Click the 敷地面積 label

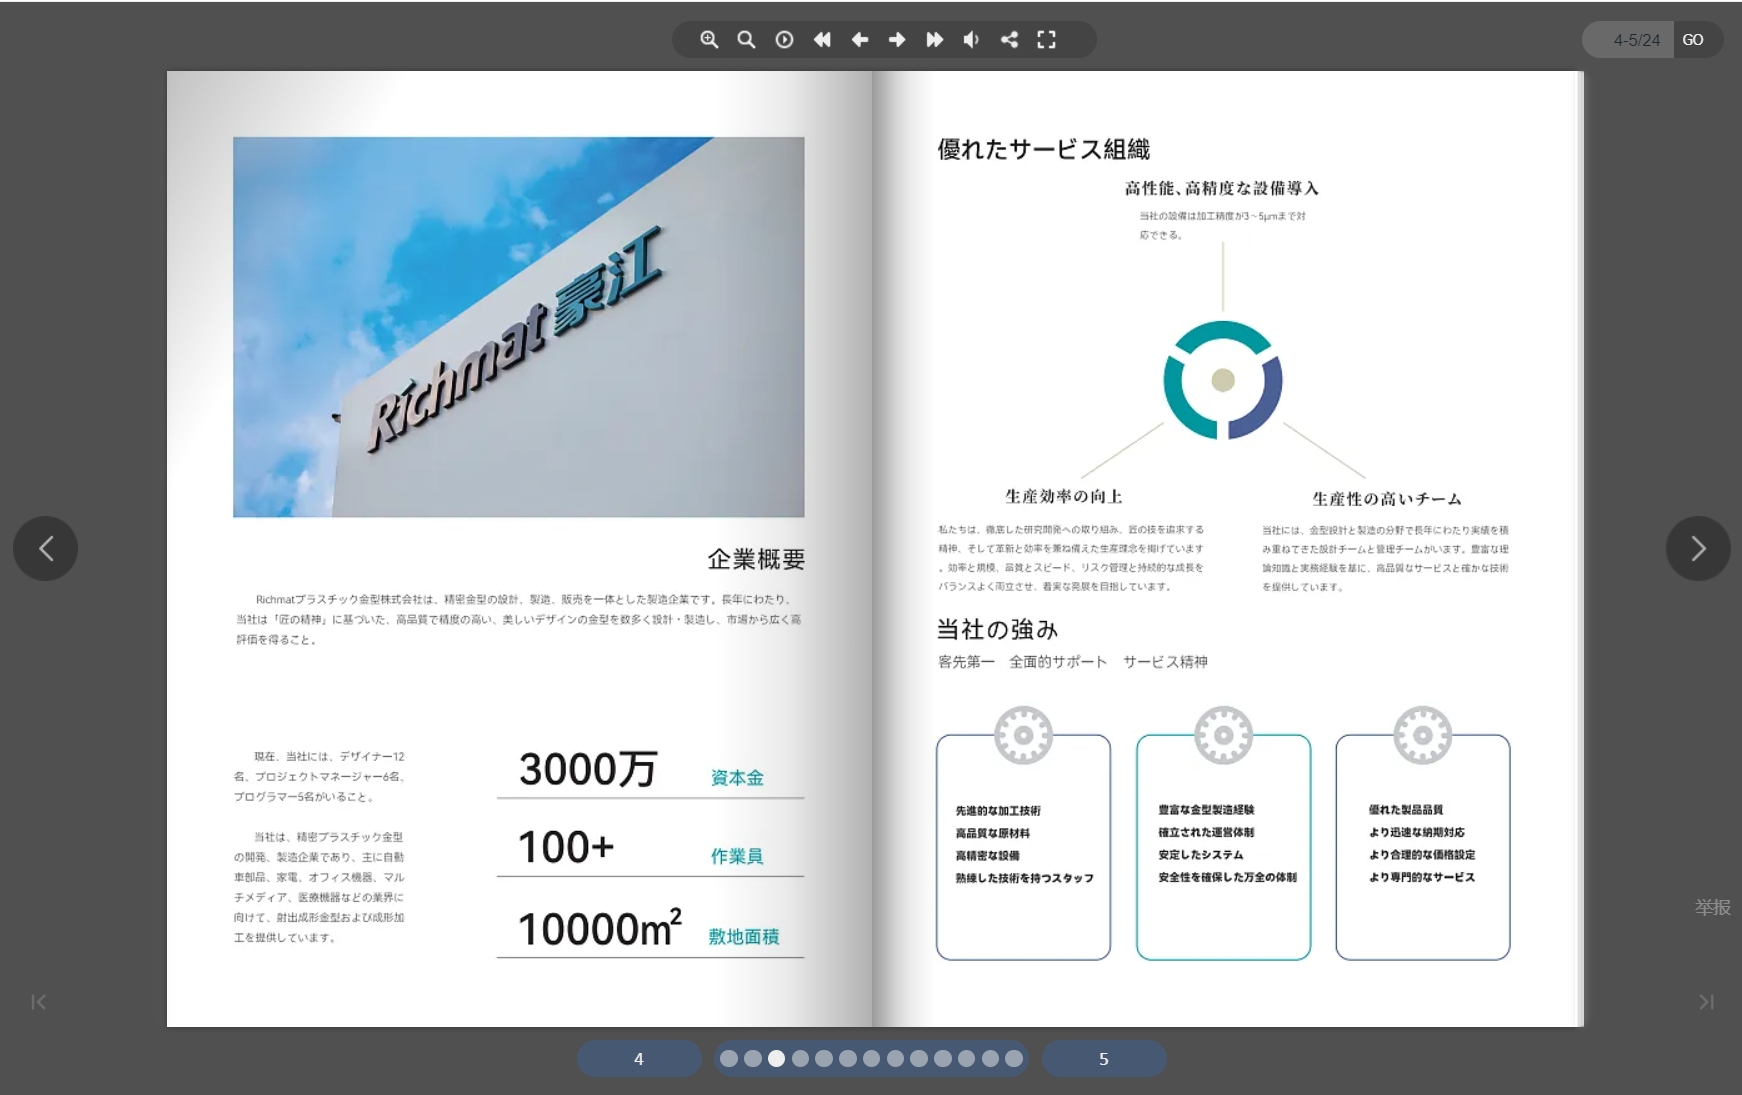point(743,936)
